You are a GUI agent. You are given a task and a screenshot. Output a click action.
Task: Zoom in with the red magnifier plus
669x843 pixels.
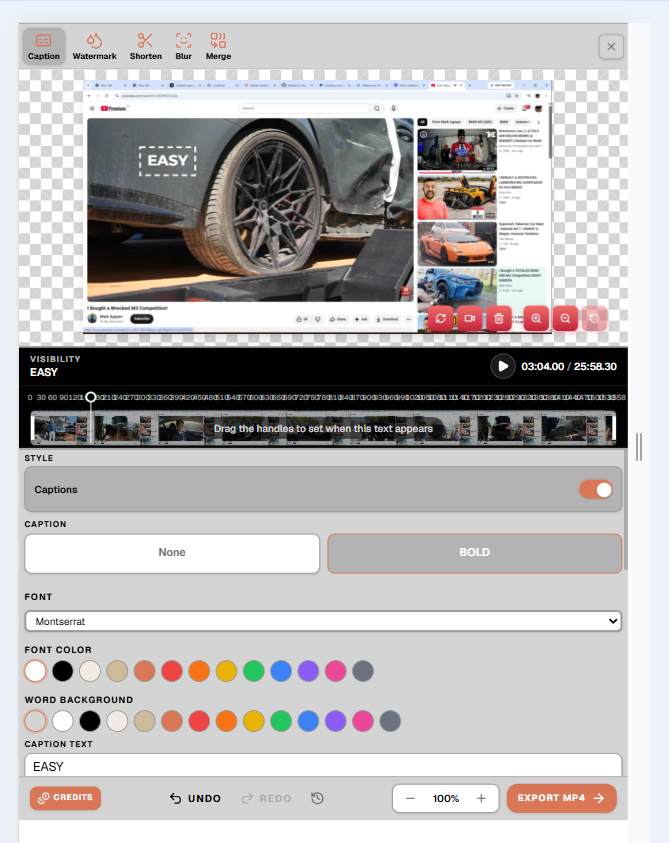(x=536, y=318)
